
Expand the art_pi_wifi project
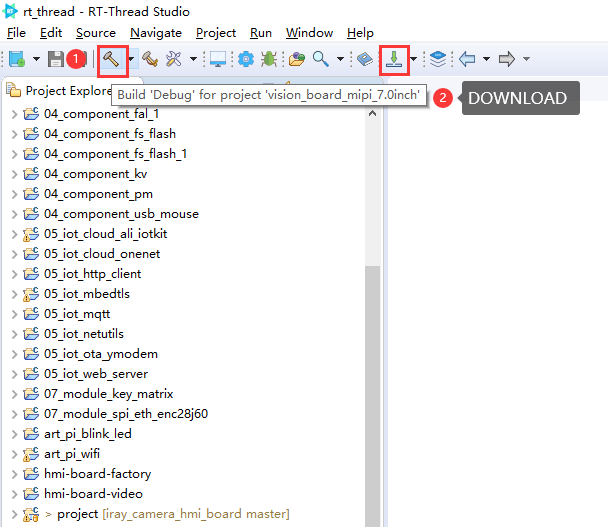coord(14,454)
